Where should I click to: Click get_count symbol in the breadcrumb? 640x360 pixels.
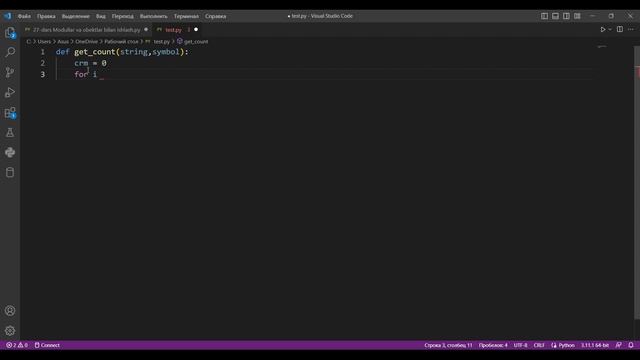click(196, 42)
